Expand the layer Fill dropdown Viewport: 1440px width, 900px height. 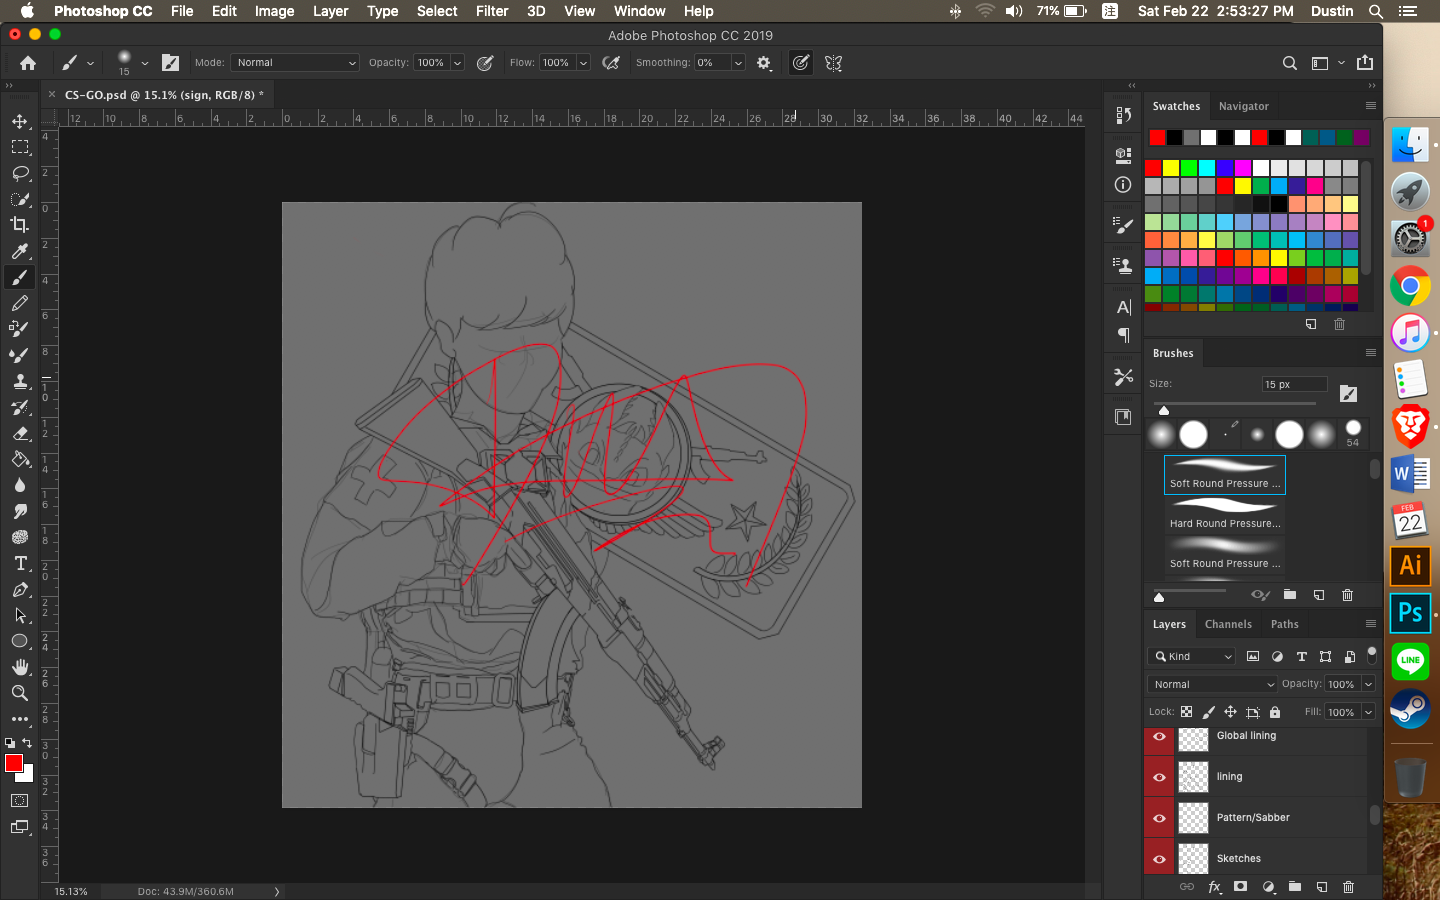click(x=1368, y=712)
